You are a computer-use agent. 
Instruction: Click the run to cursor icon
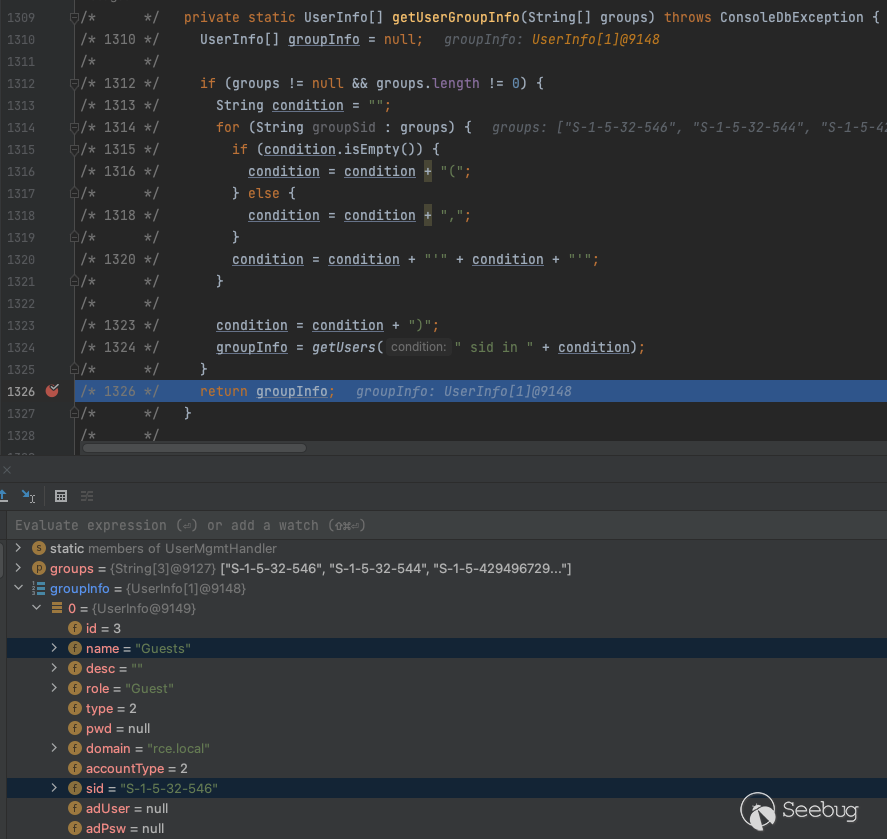pos(28,496)
